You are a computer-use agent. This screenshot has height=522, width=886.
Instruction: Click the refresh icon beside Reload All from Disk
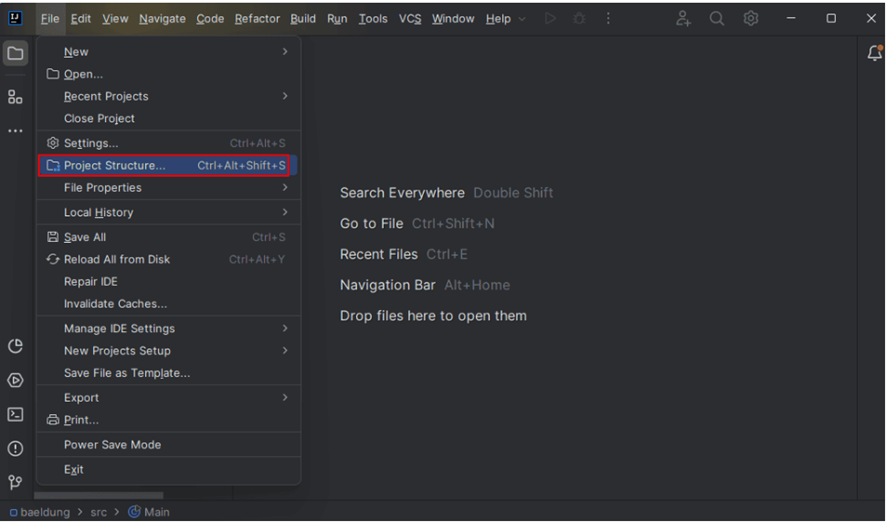pyautogui.click(x=53, y=259)
